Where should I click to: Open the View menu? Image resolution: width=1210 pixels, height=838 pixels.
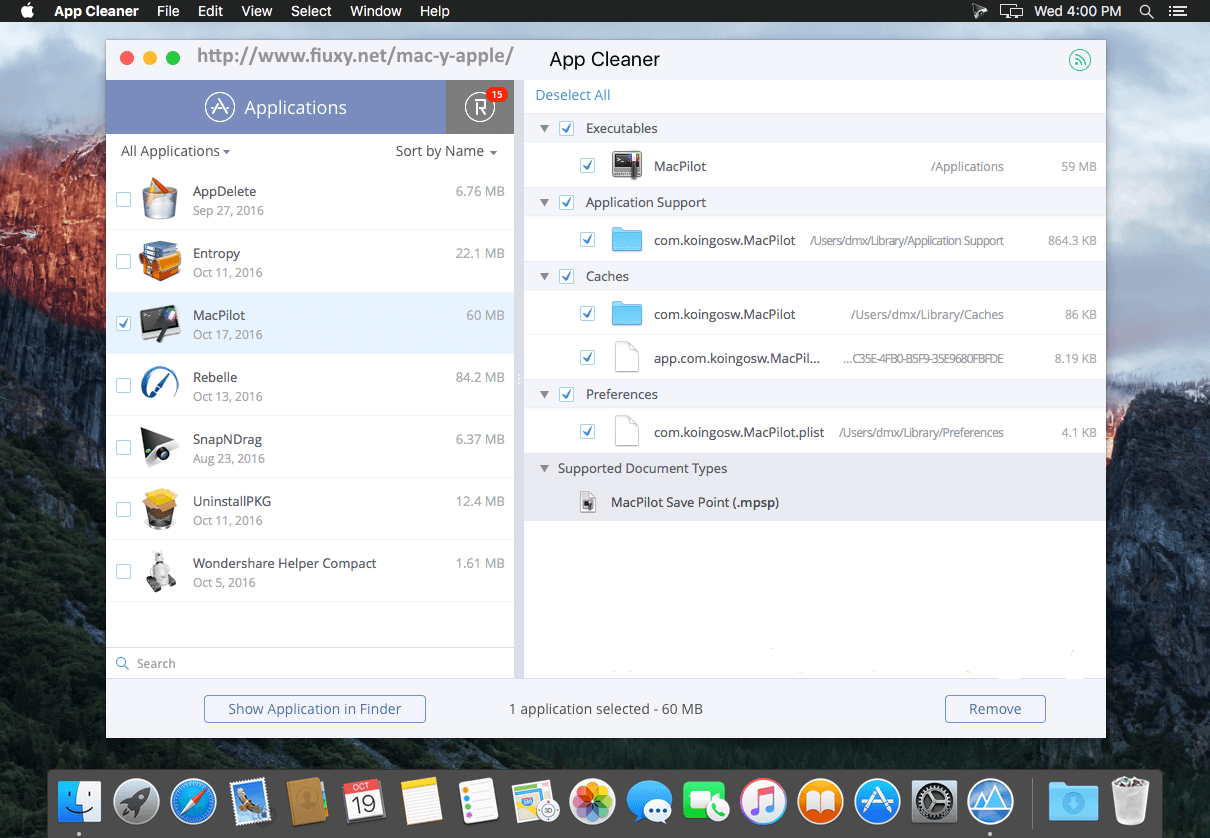point(257,11)
